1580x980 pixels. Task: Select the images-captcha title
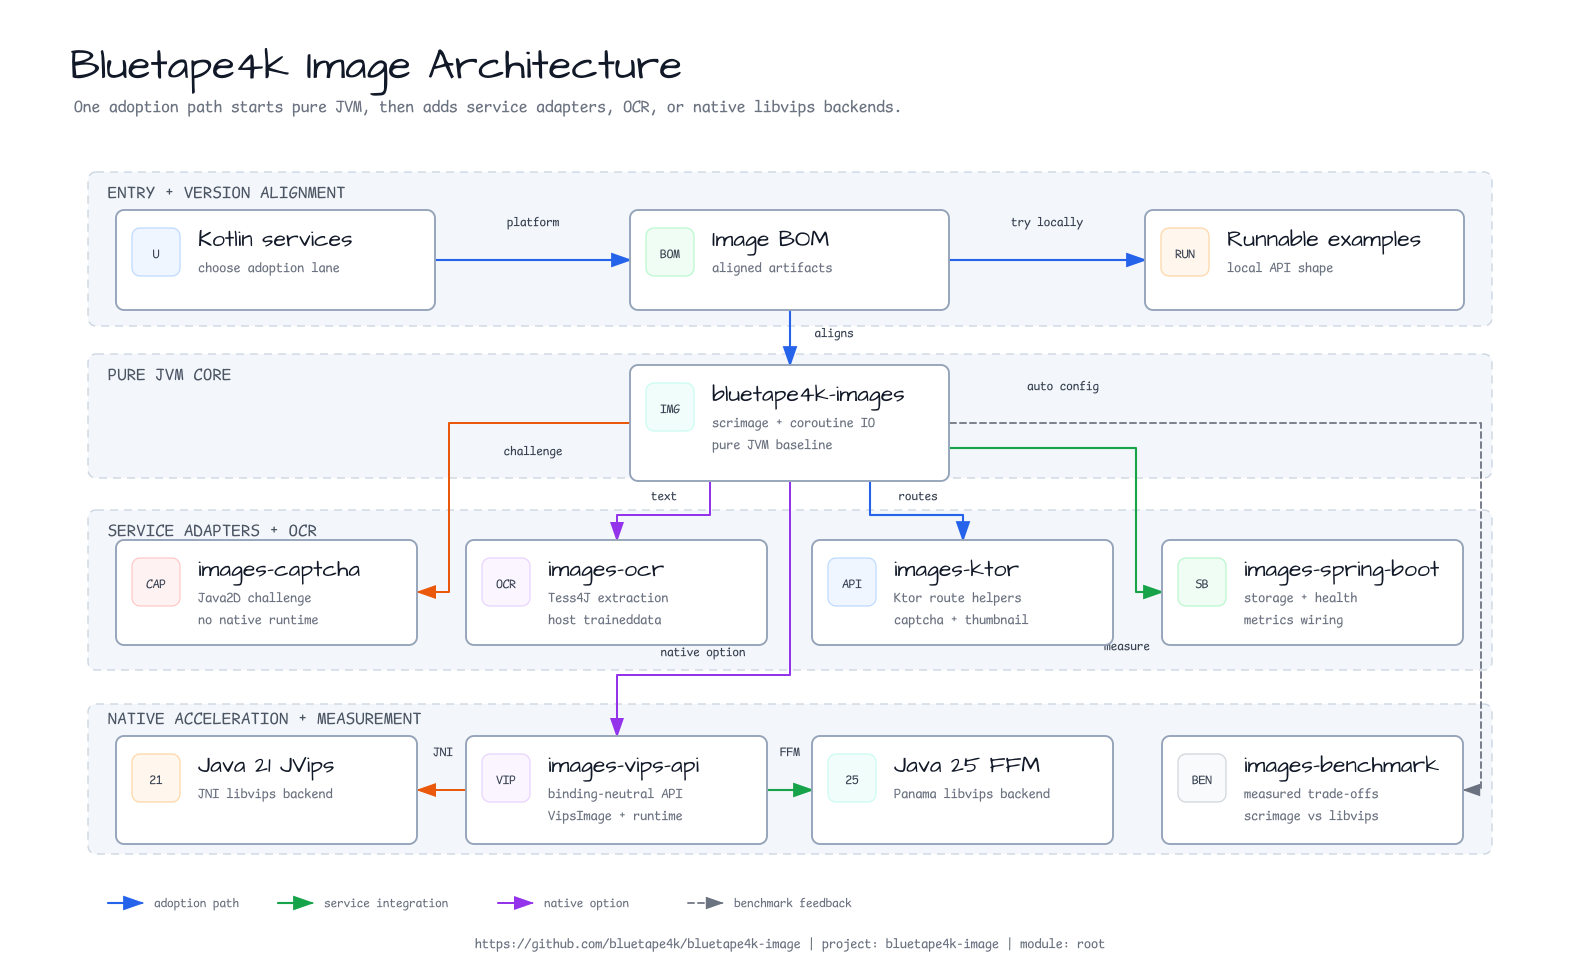click(x=279, y=570)
